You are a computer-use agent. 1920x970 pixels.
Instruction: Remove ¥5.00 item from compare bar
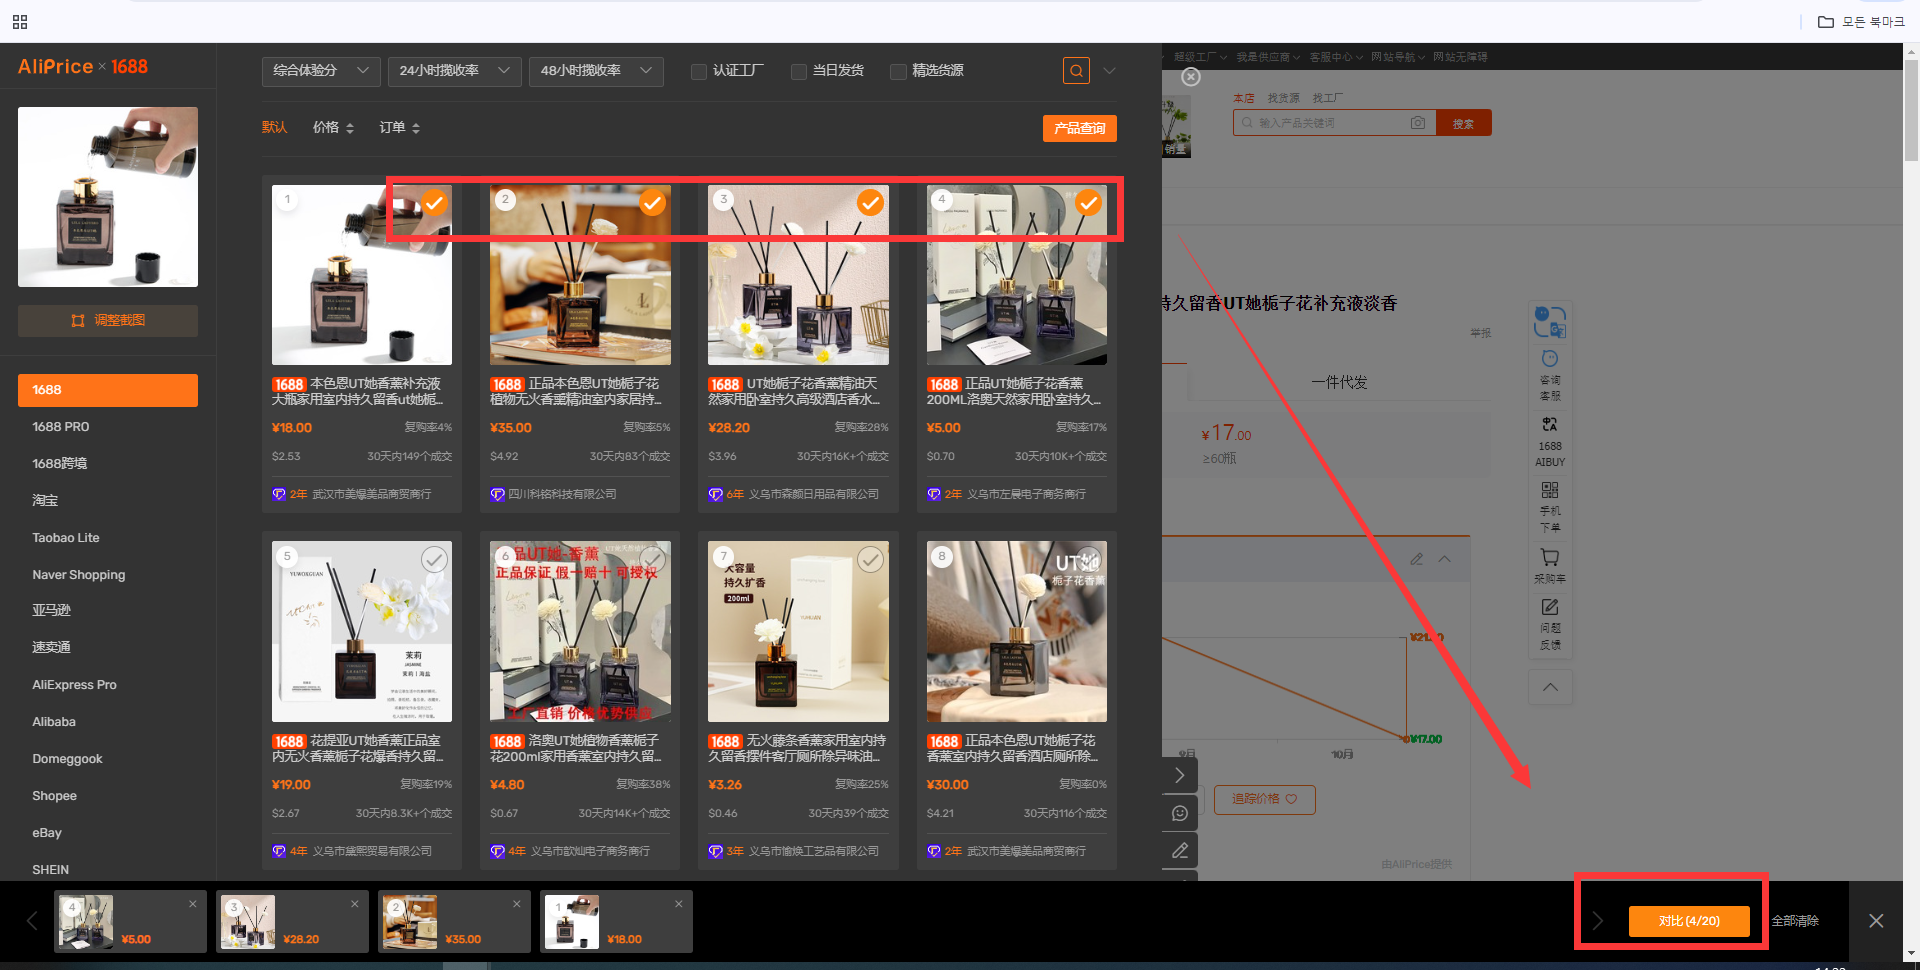click(193, 904)
